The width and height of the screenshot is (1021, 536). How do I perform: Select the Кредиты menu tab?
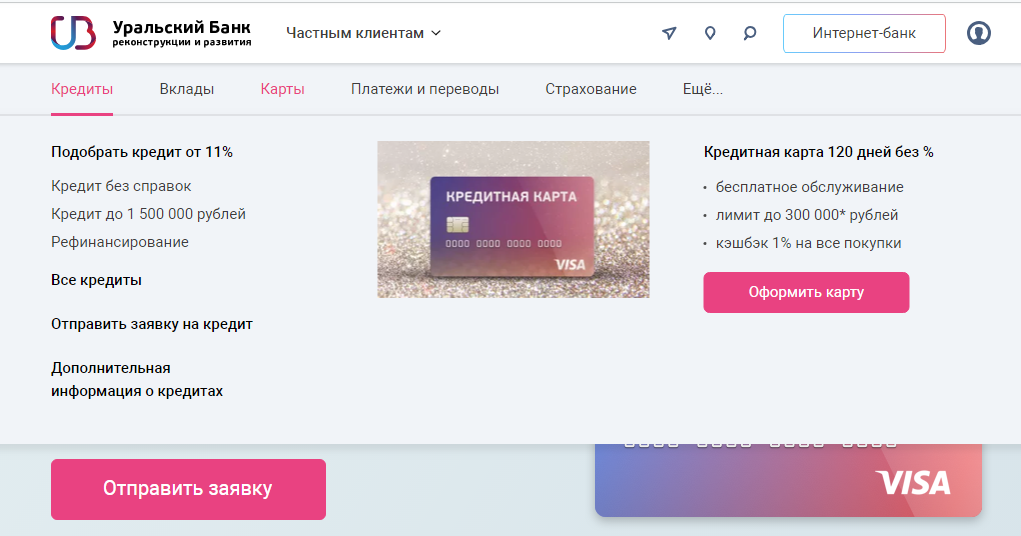point(82,89)
